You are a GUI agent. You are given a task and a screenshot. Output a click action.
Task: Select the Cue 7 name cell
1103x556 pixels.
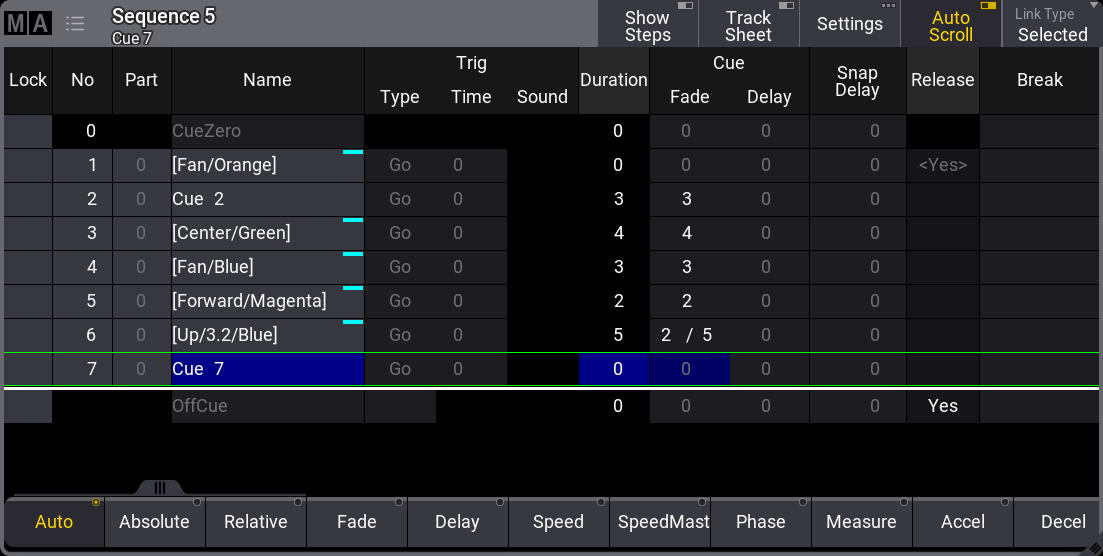267,369
